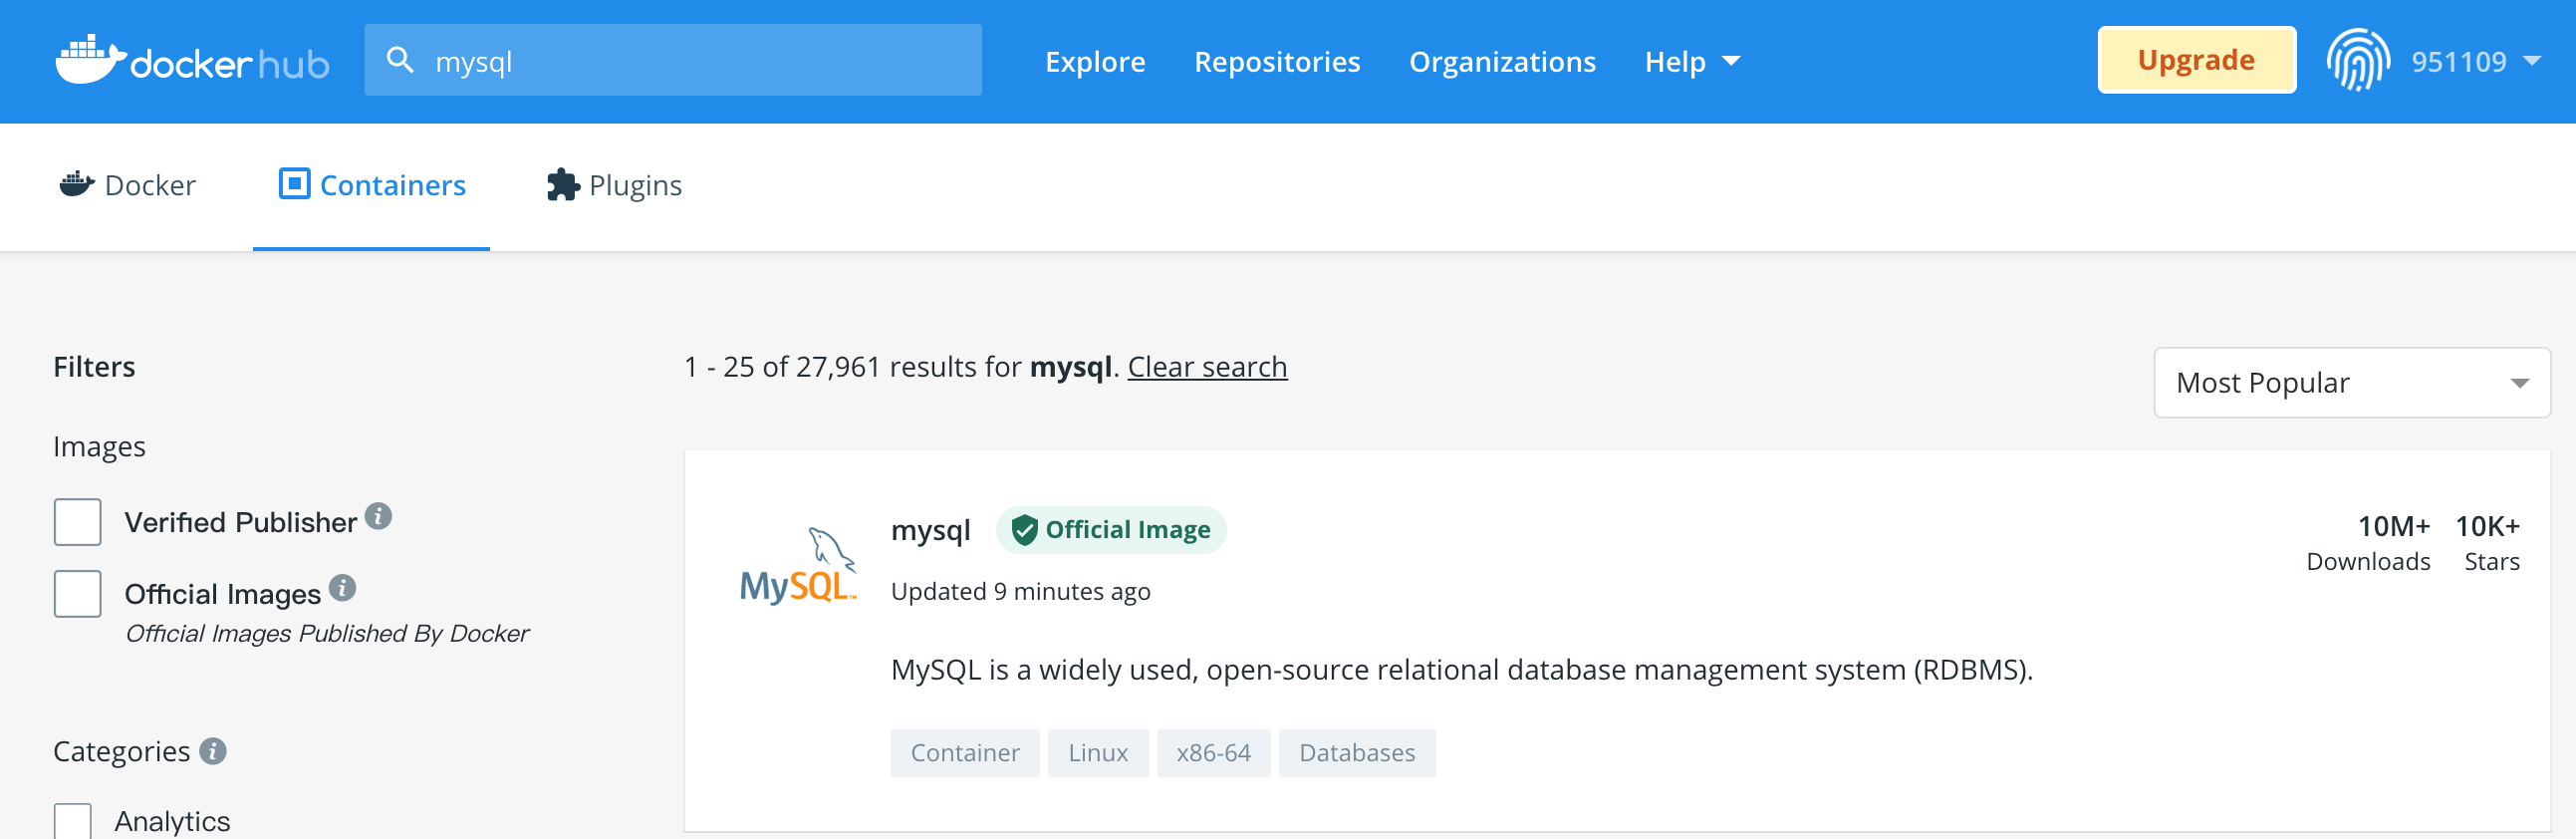
Task: Click the fingerprint account avatar
Action: pyautogui.click(x=2358, y=60)
